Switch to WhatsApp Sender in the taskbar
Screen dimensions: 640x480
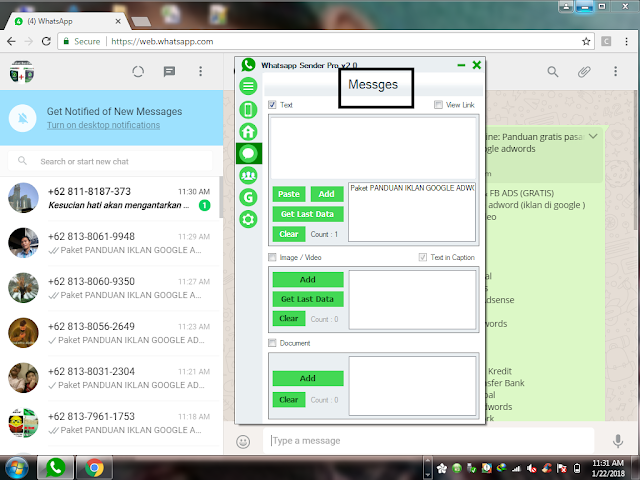55,468
